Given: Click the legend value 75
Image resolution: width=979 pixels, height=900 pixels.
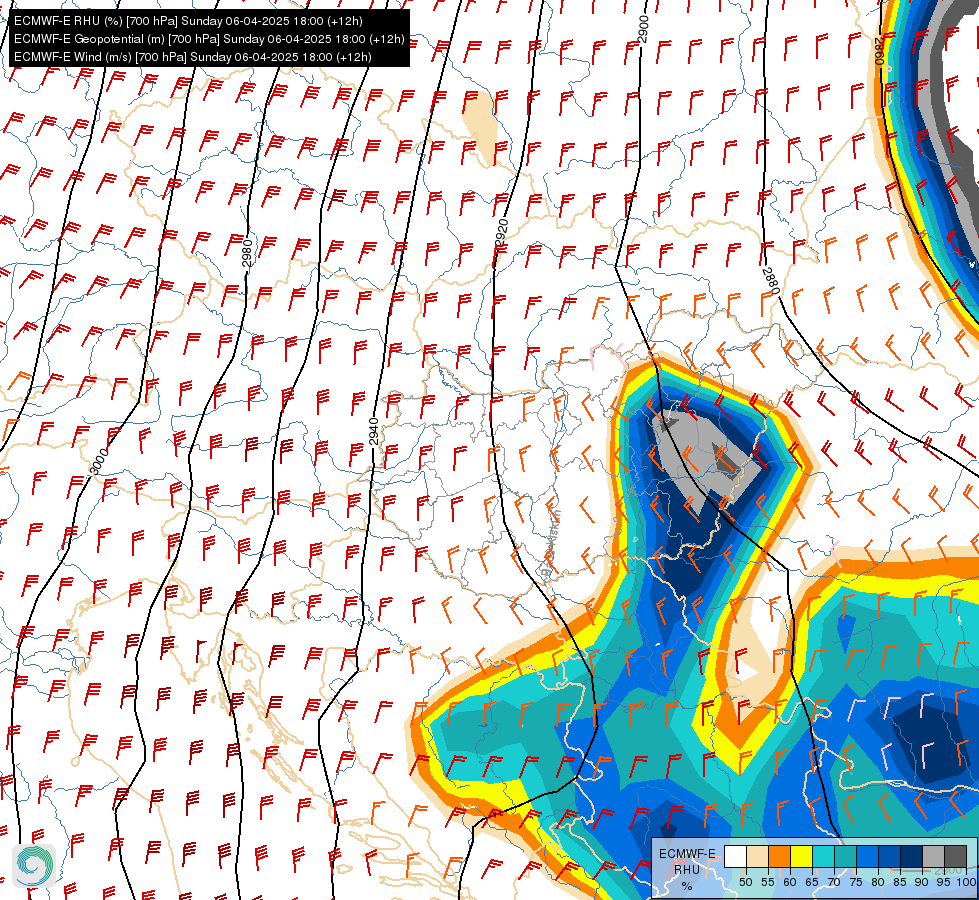Looking at the screenshot, I should (x=856, y=882).
